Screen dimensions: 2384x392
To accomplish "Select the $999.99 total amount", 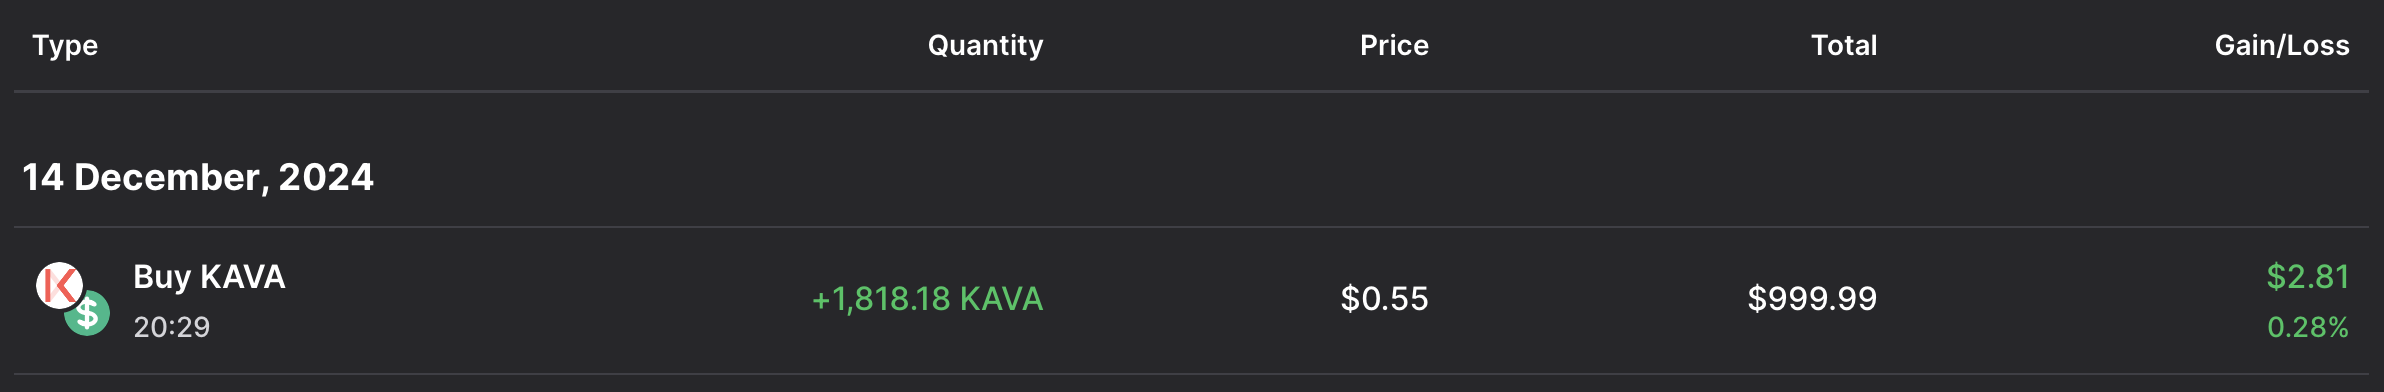I will click(x=1812, y=299).
